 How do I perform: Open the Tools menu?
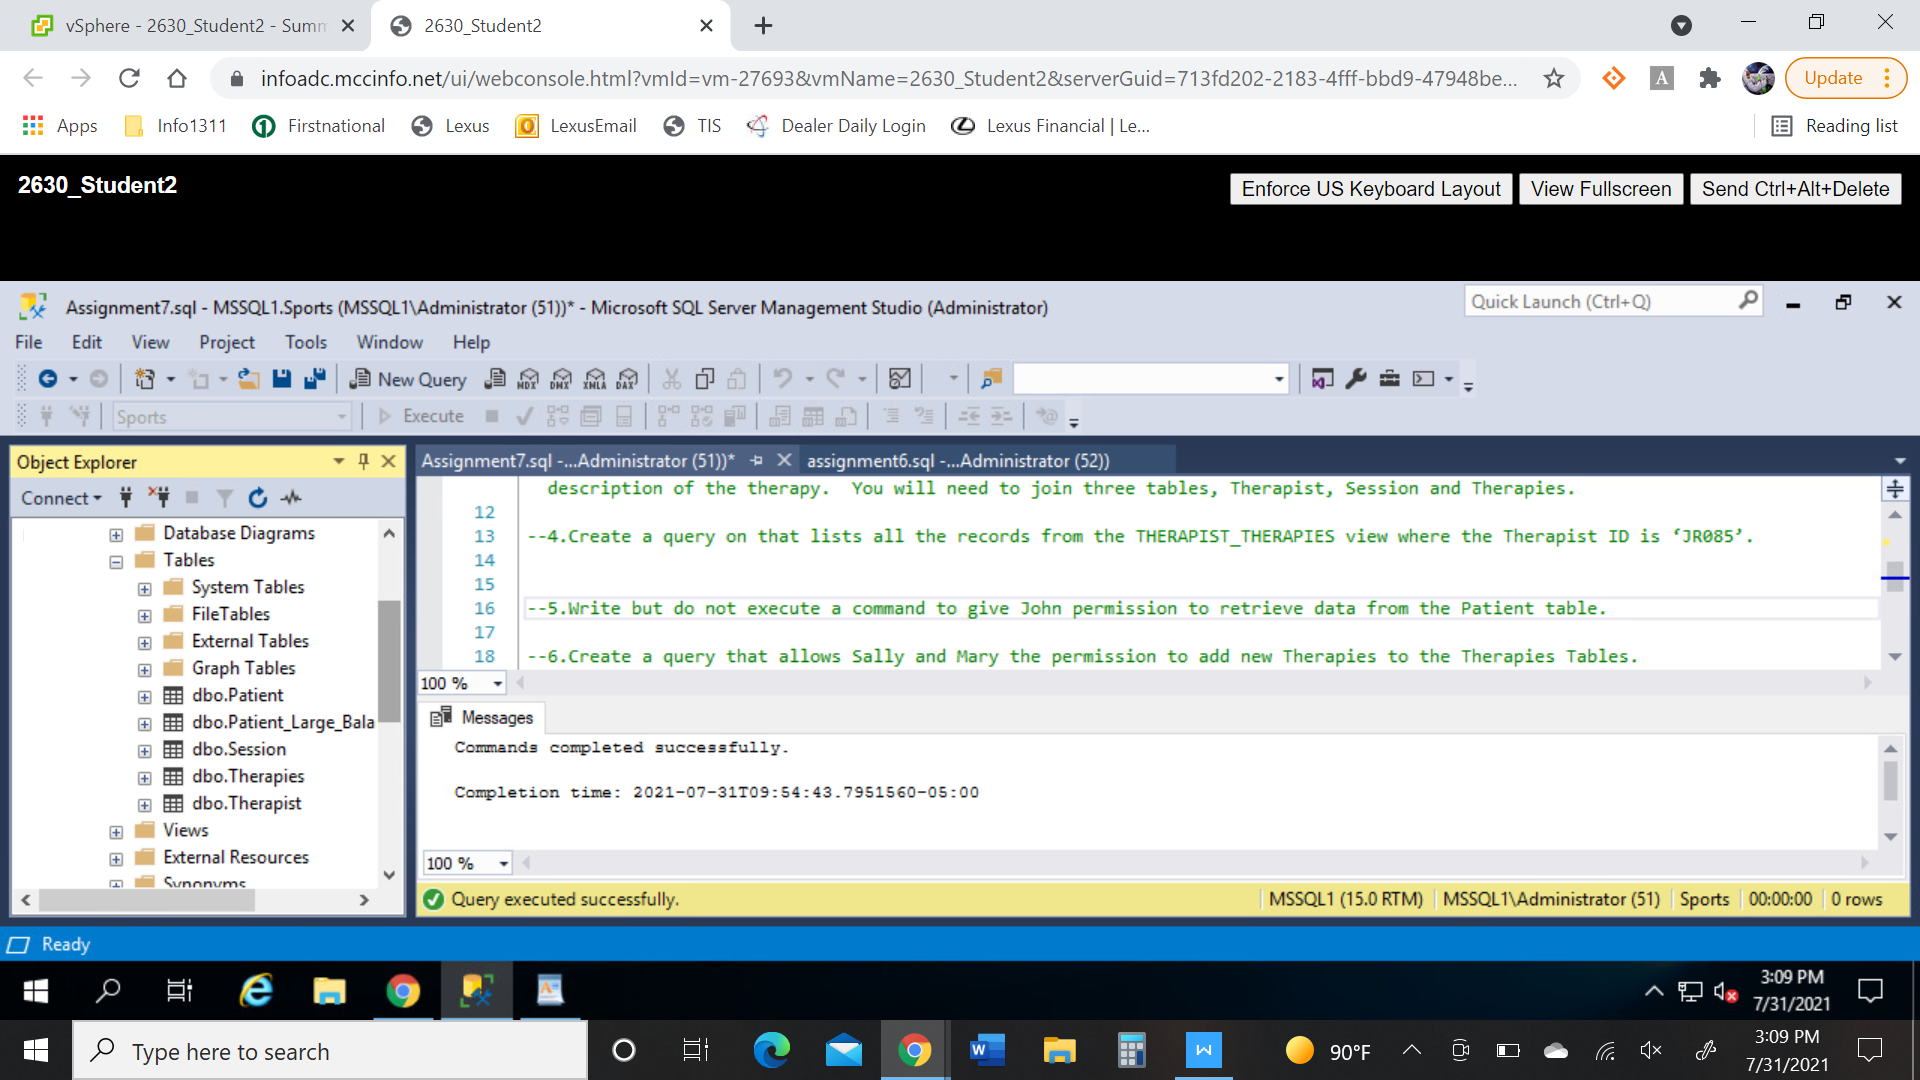click(x=305, y=342)
